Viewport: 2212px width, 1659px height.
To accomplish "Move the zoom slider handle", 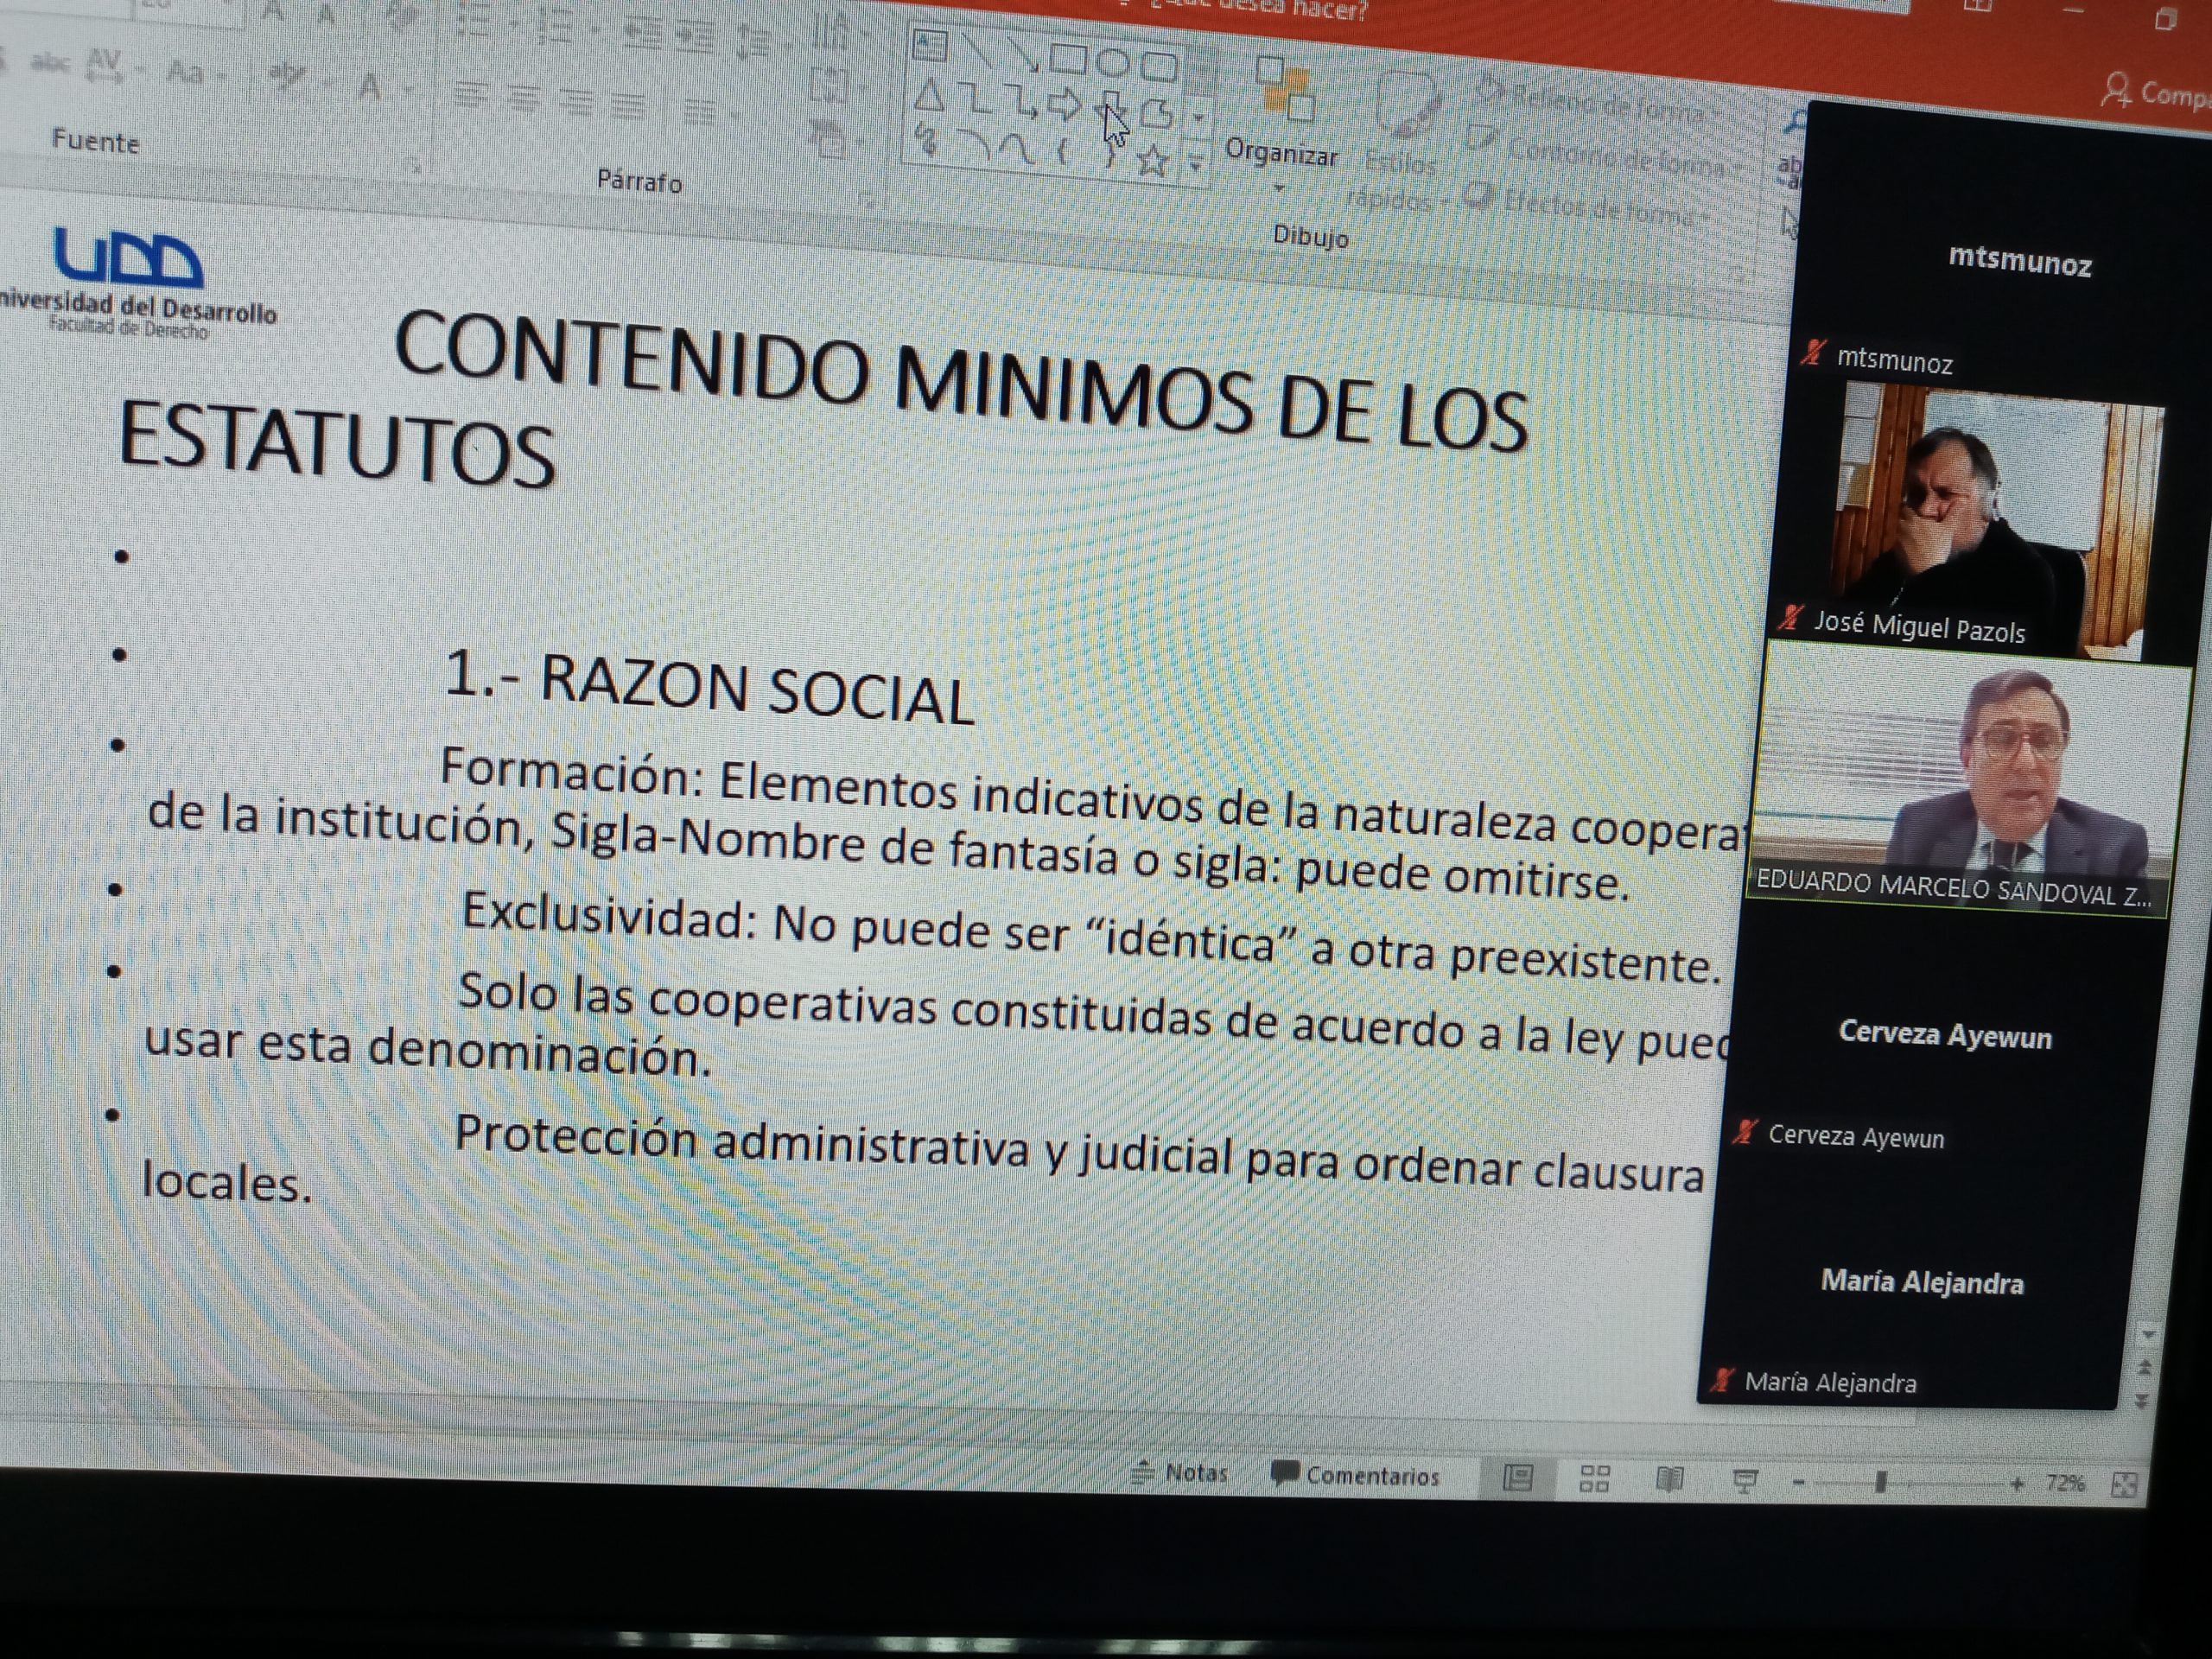I will pos(1880,1482).
